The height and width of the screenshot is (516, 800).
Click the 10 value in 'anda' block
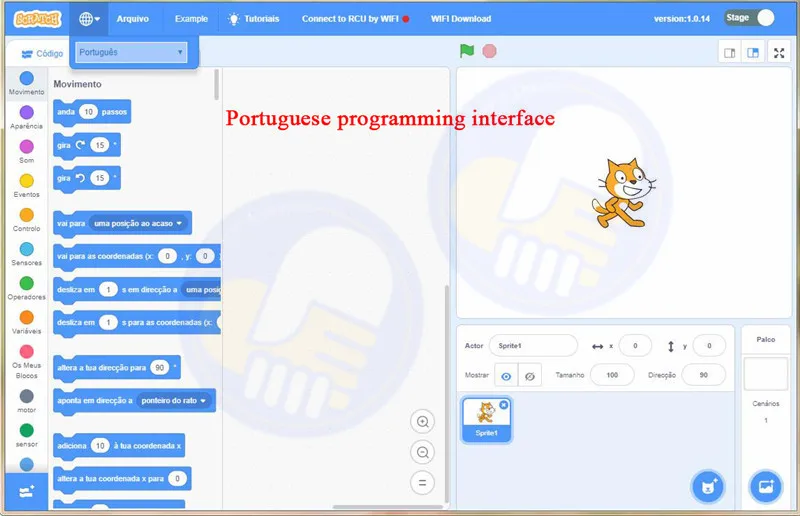(88, 112)
